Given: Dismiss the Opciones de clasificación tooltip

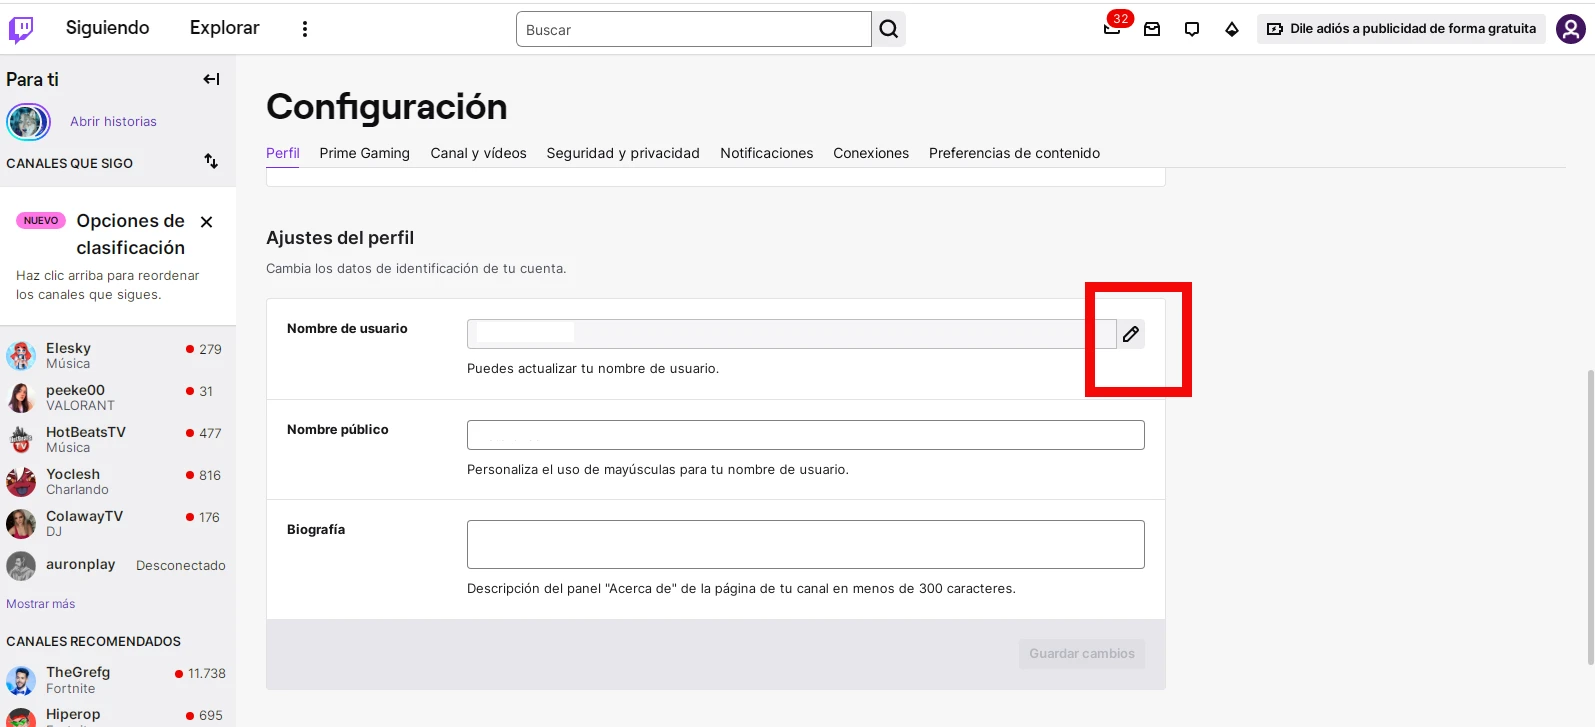Looking at the screenshot, I should [207, 222].
